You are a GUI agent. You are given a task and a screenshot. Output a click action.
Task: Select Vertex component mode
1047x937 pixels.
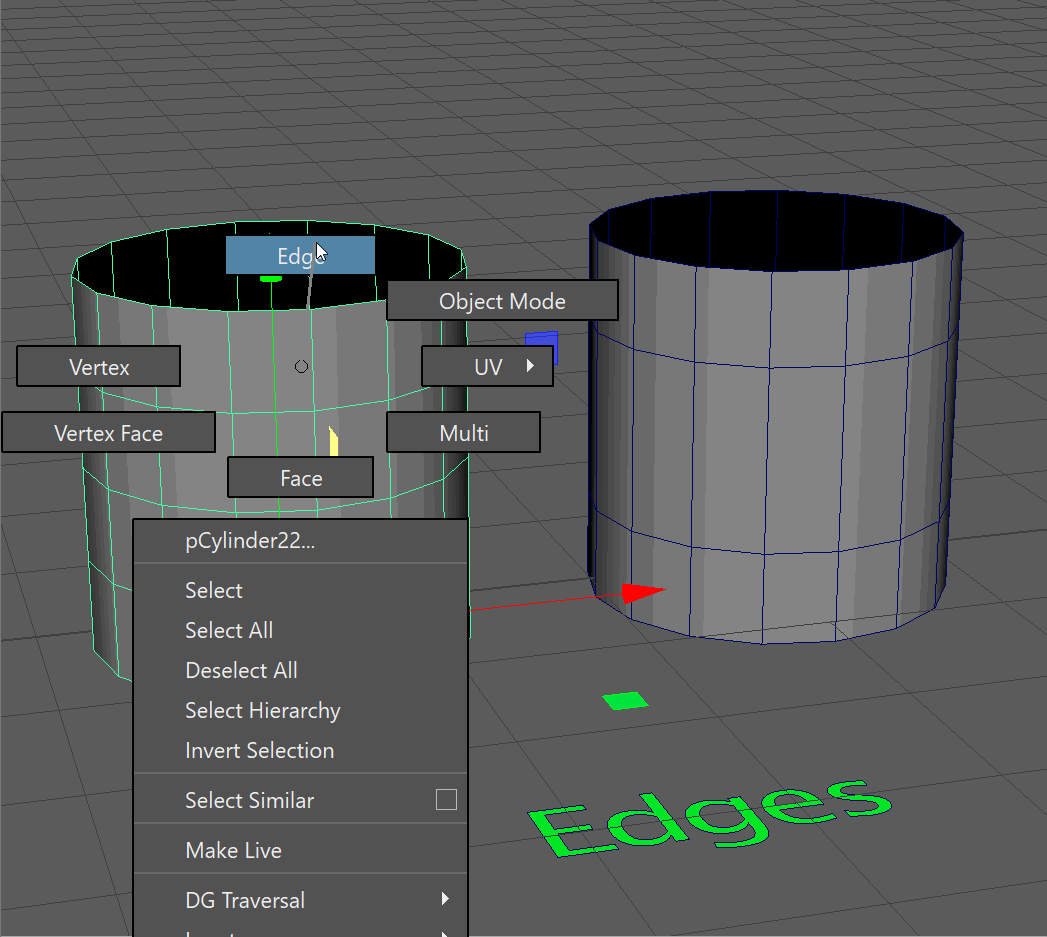click(99, 367)
